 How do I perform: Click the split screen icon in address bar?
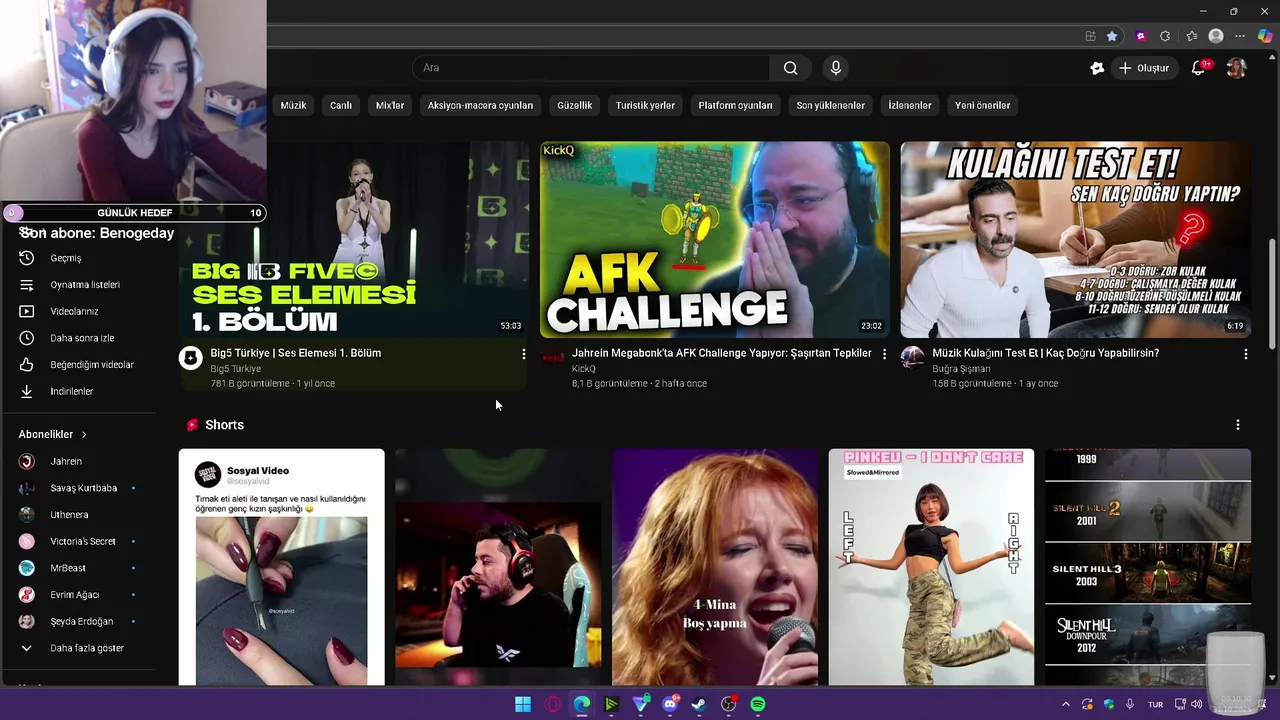pyautogui.click(x=1090, y=36)
